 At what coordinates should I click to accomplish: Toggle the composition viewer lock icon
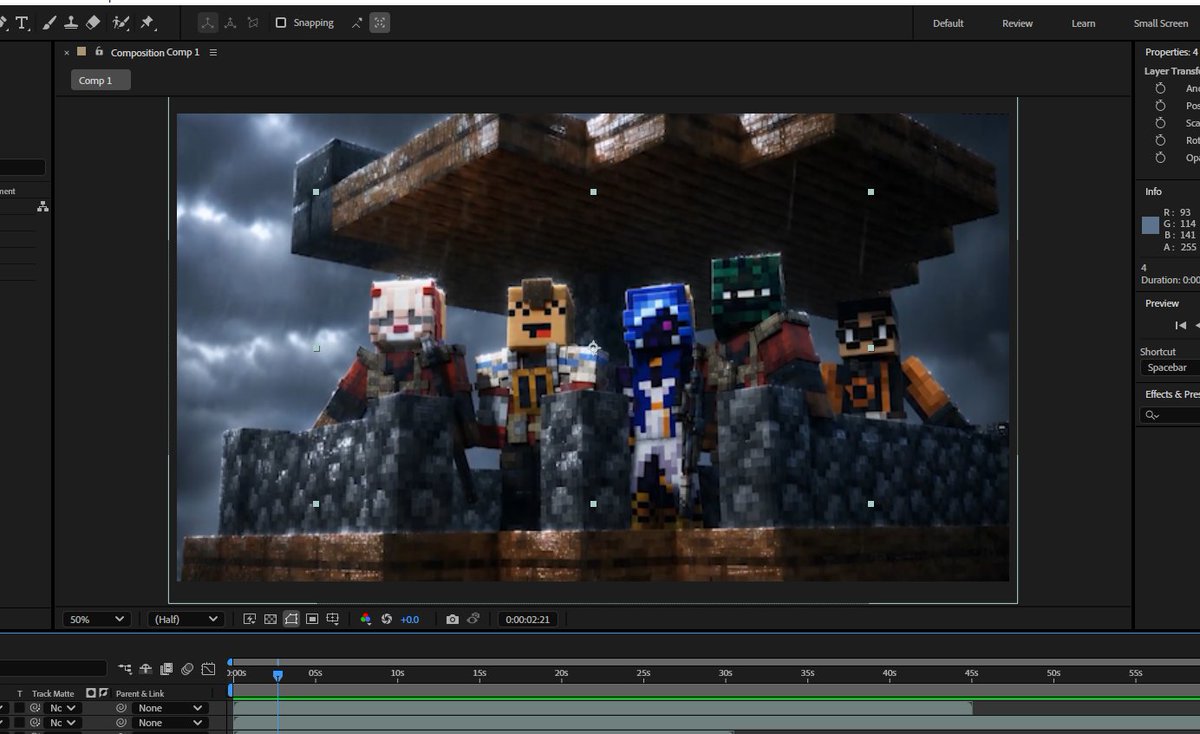(99, 52)
